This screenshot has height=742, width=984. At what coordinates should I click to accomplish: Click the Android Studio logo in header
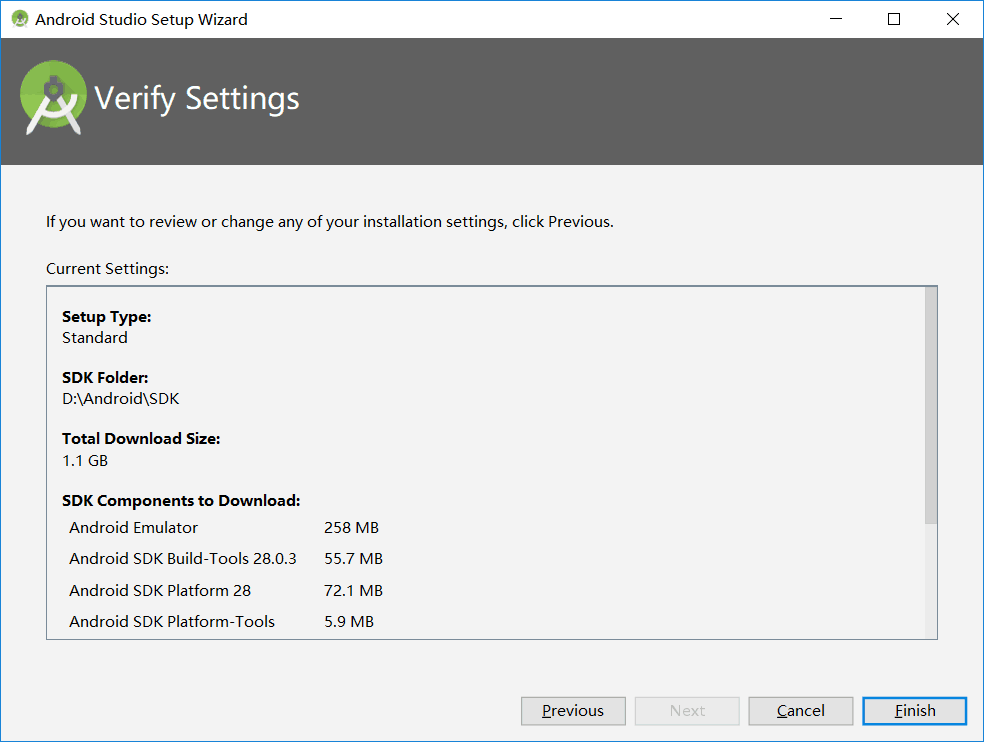click(x=53, y=97)
